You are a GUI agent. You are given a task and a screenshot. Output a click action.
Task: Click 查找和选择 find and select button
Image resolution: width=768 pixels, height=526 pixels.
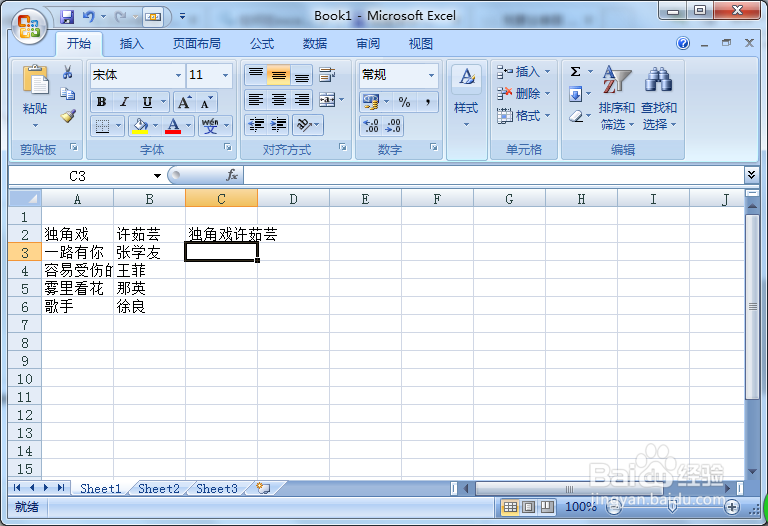659,98
